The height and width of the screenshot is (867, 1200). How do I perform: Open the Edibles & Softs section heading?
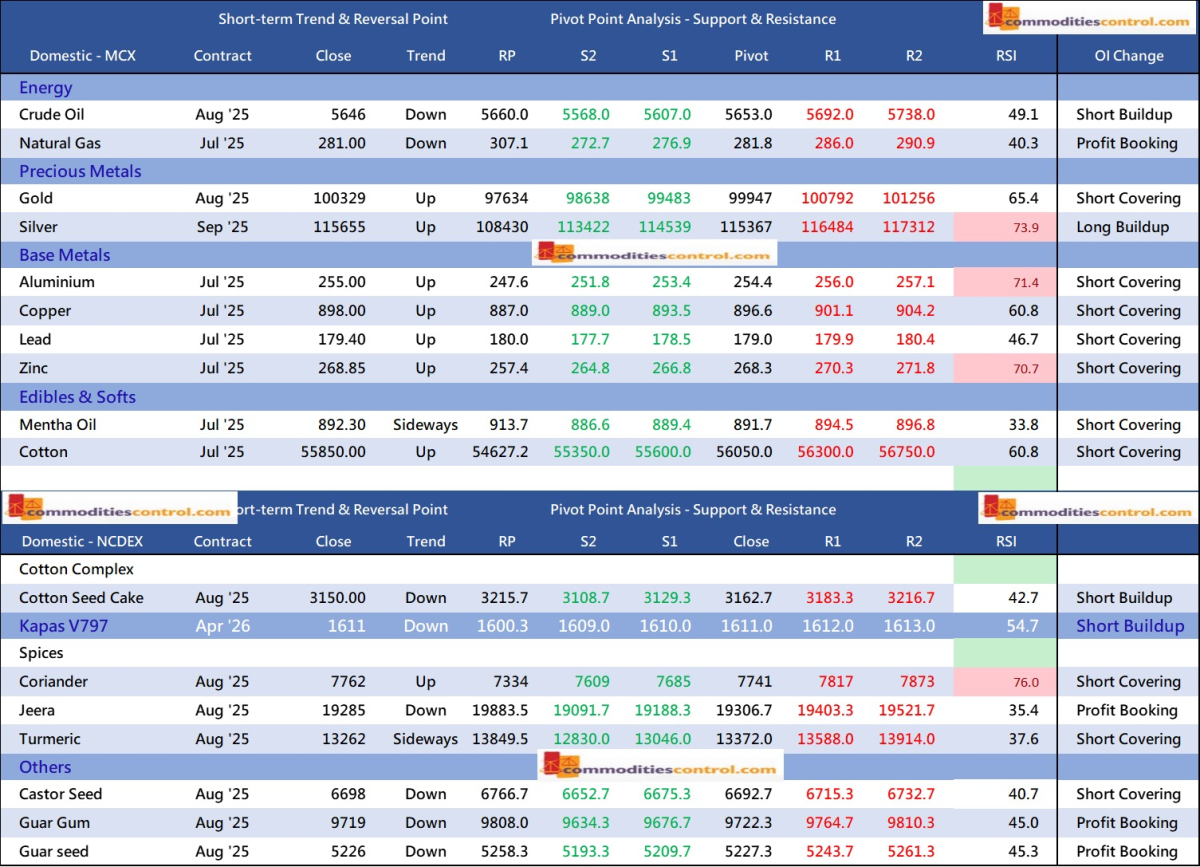click(x=77, y=397)
